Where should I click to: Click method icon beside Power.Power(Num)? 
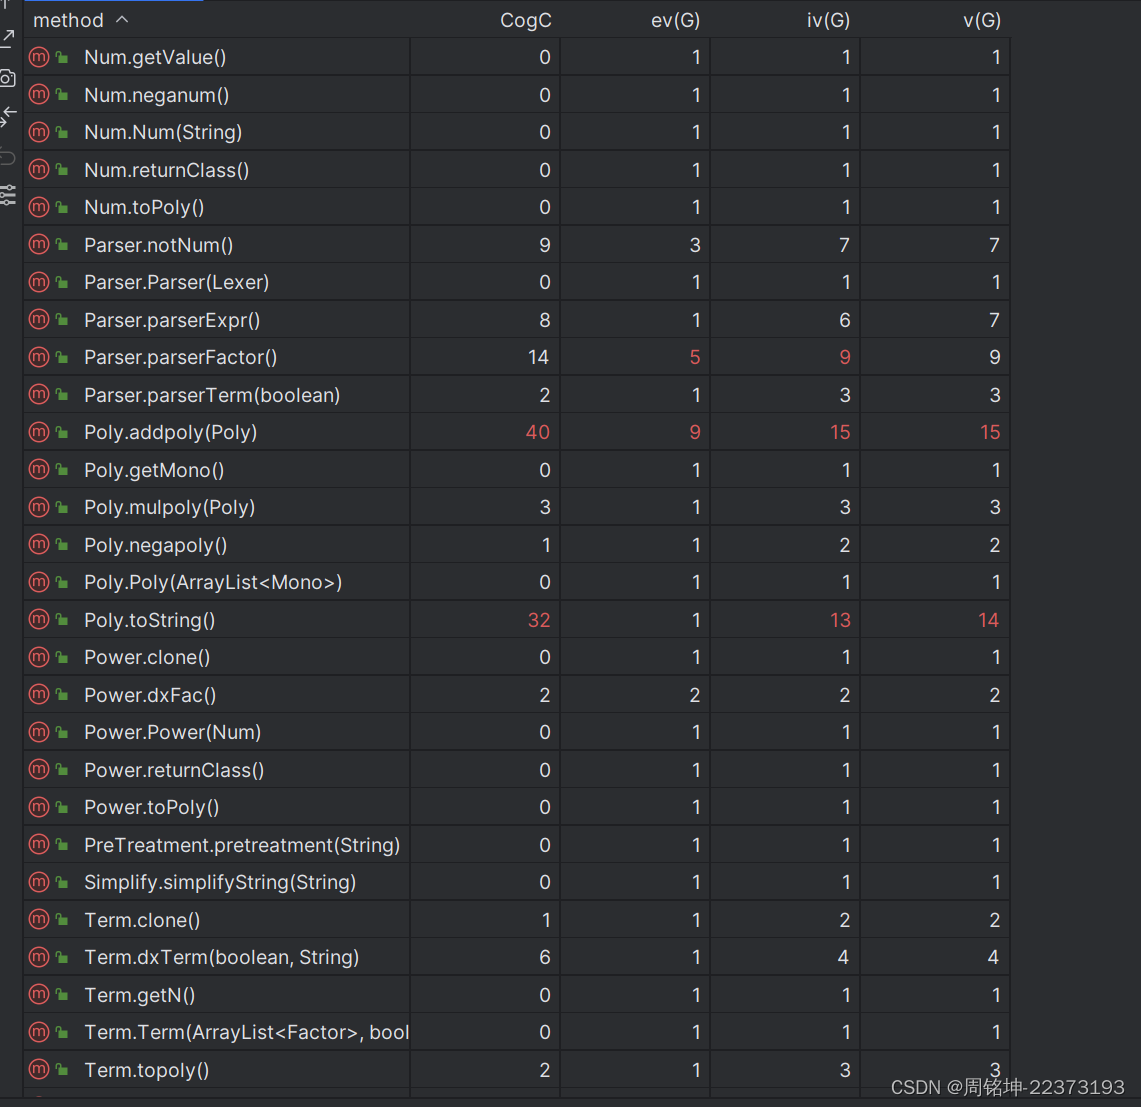pos(39,731)
